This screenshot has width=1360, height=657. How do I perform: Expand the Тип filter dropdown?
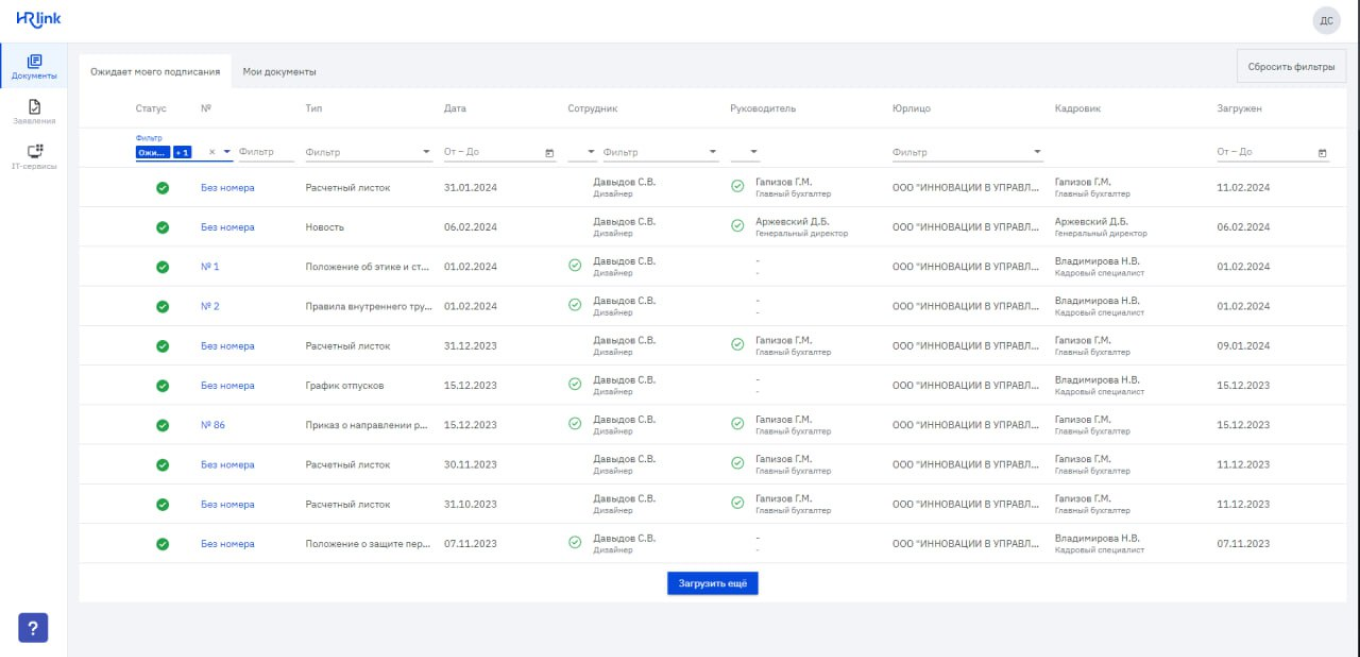(x=427, y=153)
